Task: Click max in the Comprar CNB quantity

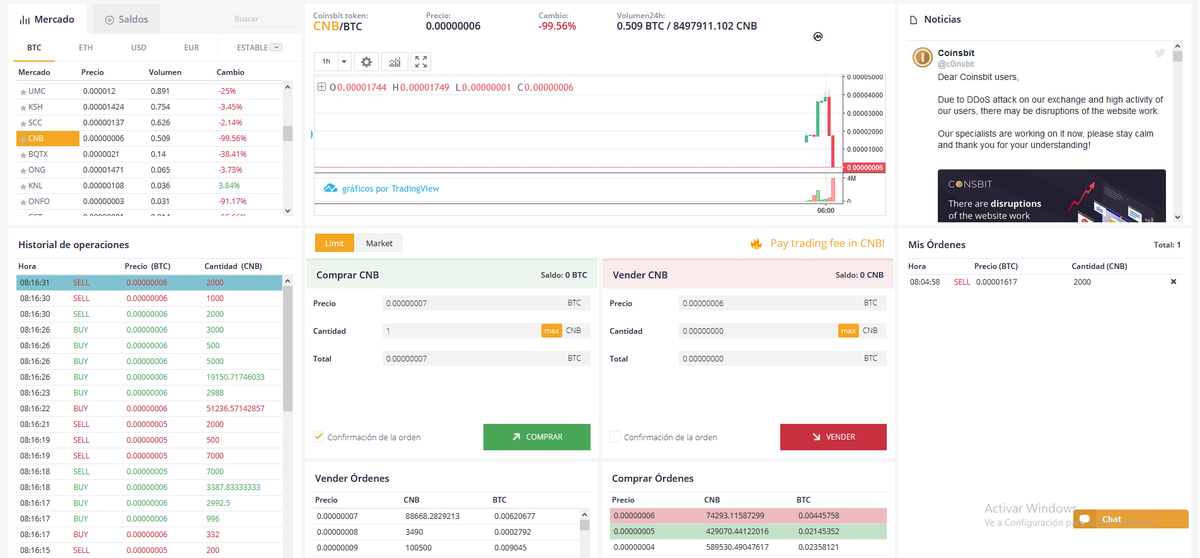Action: click(x=551, y=331)
